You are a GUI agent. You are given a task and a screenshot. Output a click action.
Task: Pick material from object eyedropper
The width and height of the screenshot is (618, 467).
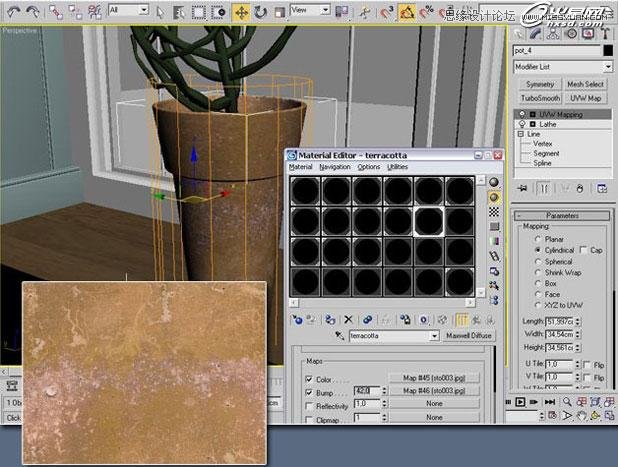click(339, 337)
